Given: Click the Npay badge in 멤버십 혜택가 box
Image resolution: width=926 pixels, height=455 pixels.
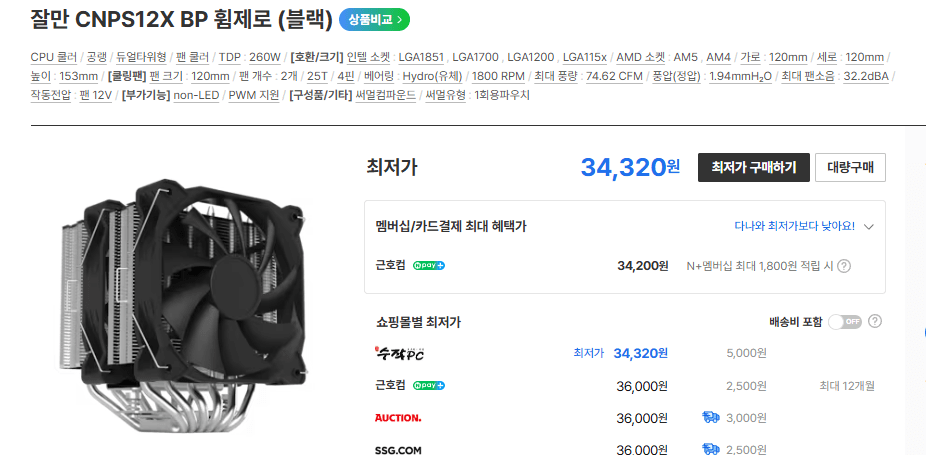Looking at the screenshot, I should tap(429, 266).
